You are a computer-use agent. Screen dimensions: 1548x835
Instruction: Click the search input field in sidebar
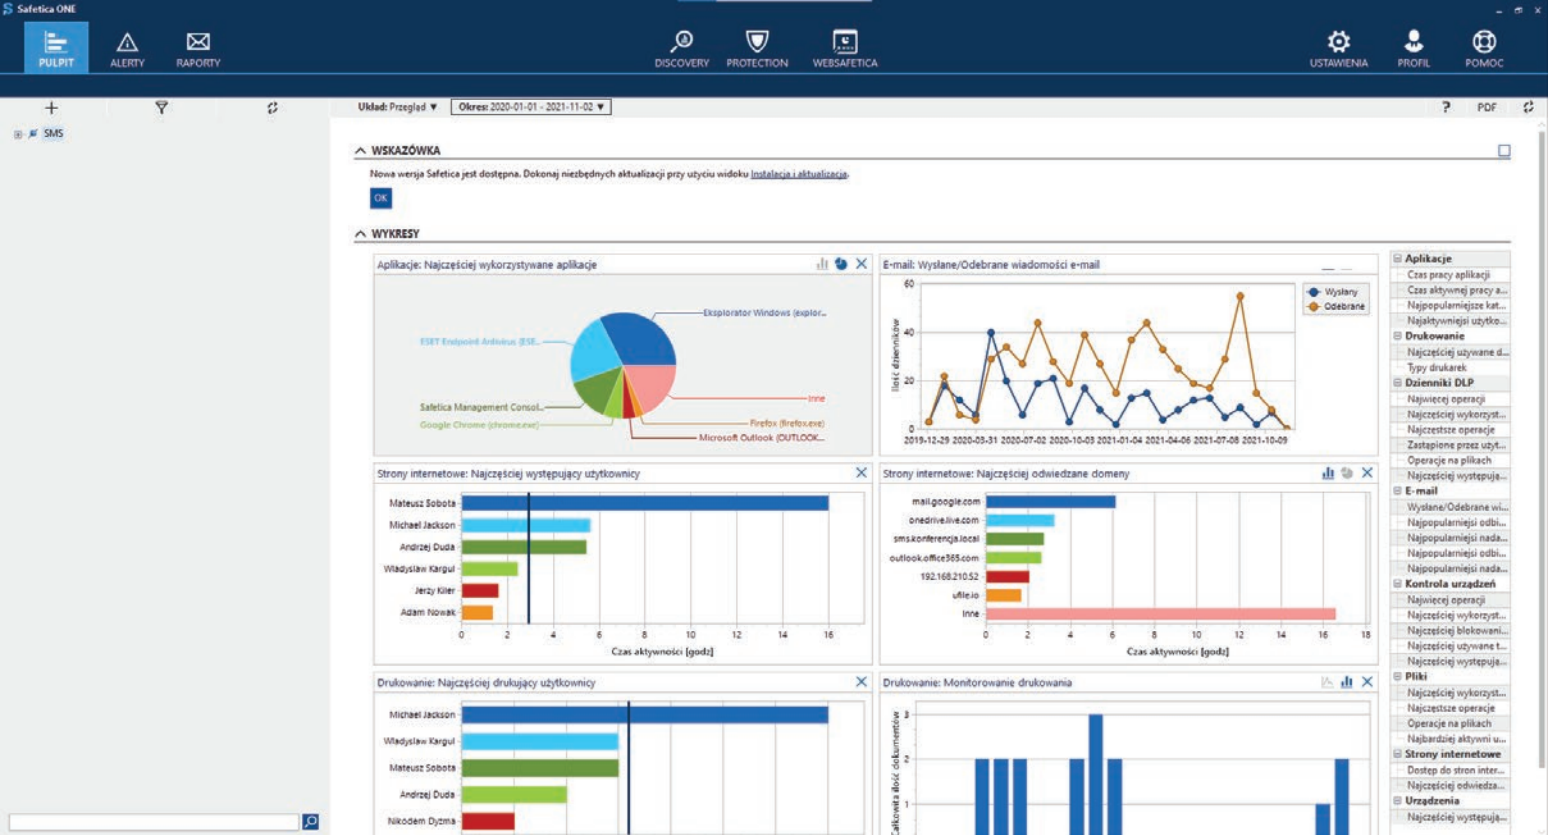tap(154, 821)
